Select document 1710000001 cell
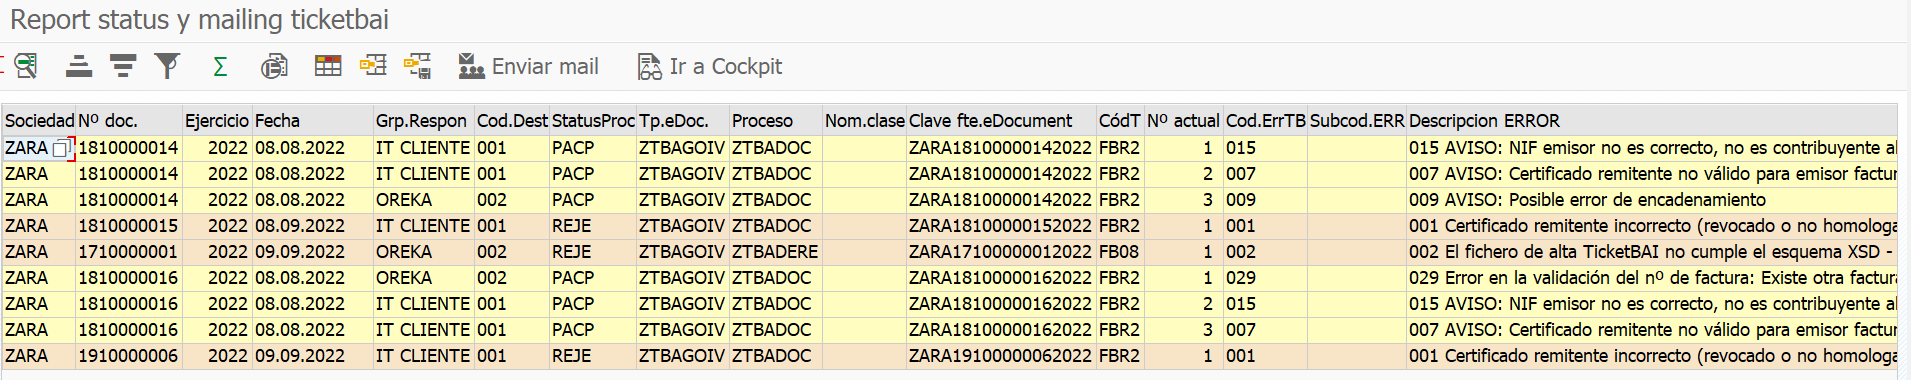1911x380 pixels. [x=129, y=252]
